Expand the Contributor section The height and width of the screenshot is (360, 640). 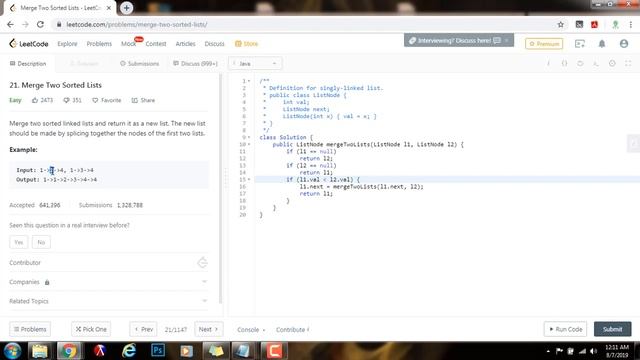tap(109, 262)
